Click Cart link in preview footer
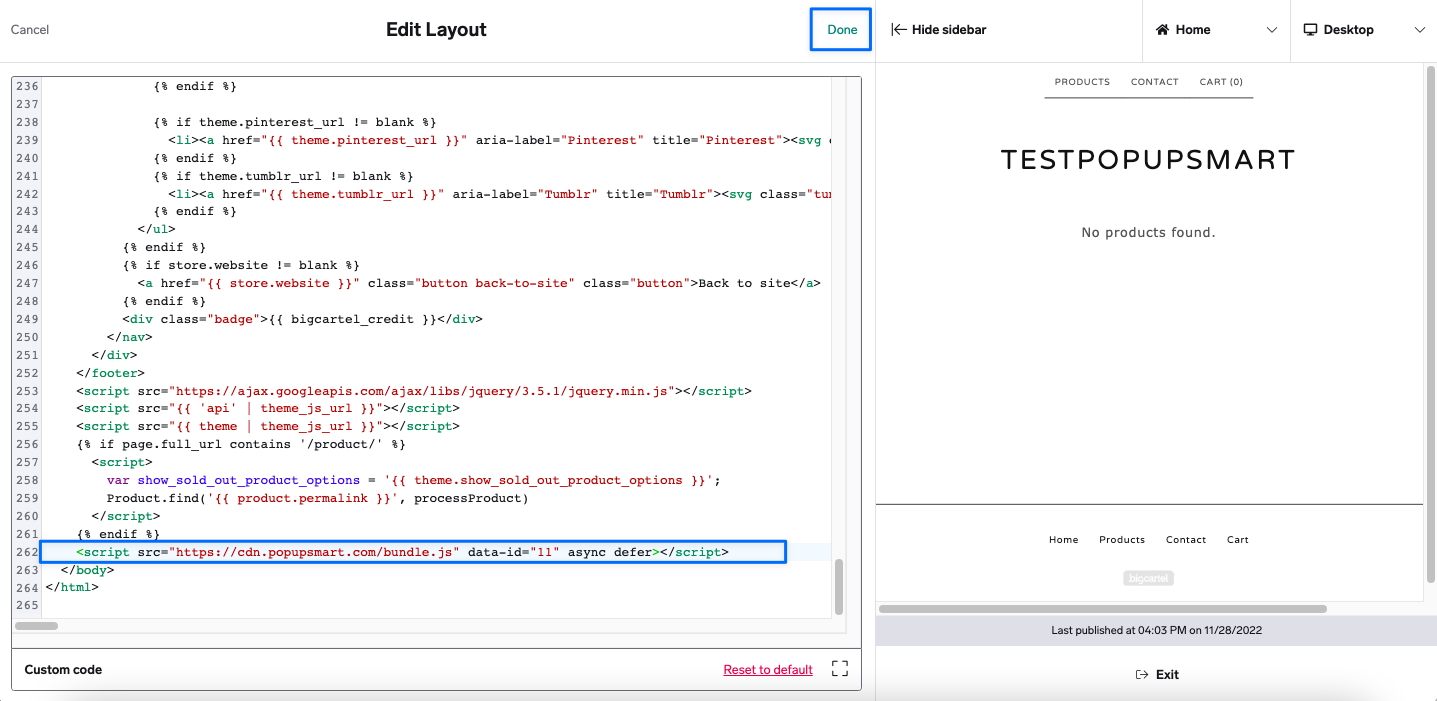This screenshot has width=1437, height=701. (1238, 540)
